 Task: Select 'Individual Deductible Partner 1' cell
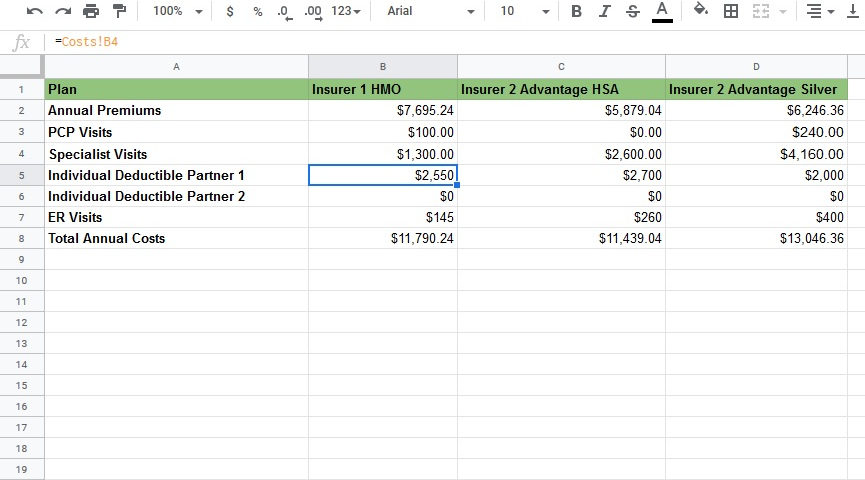pyautogui.click(x=177, y=175)
